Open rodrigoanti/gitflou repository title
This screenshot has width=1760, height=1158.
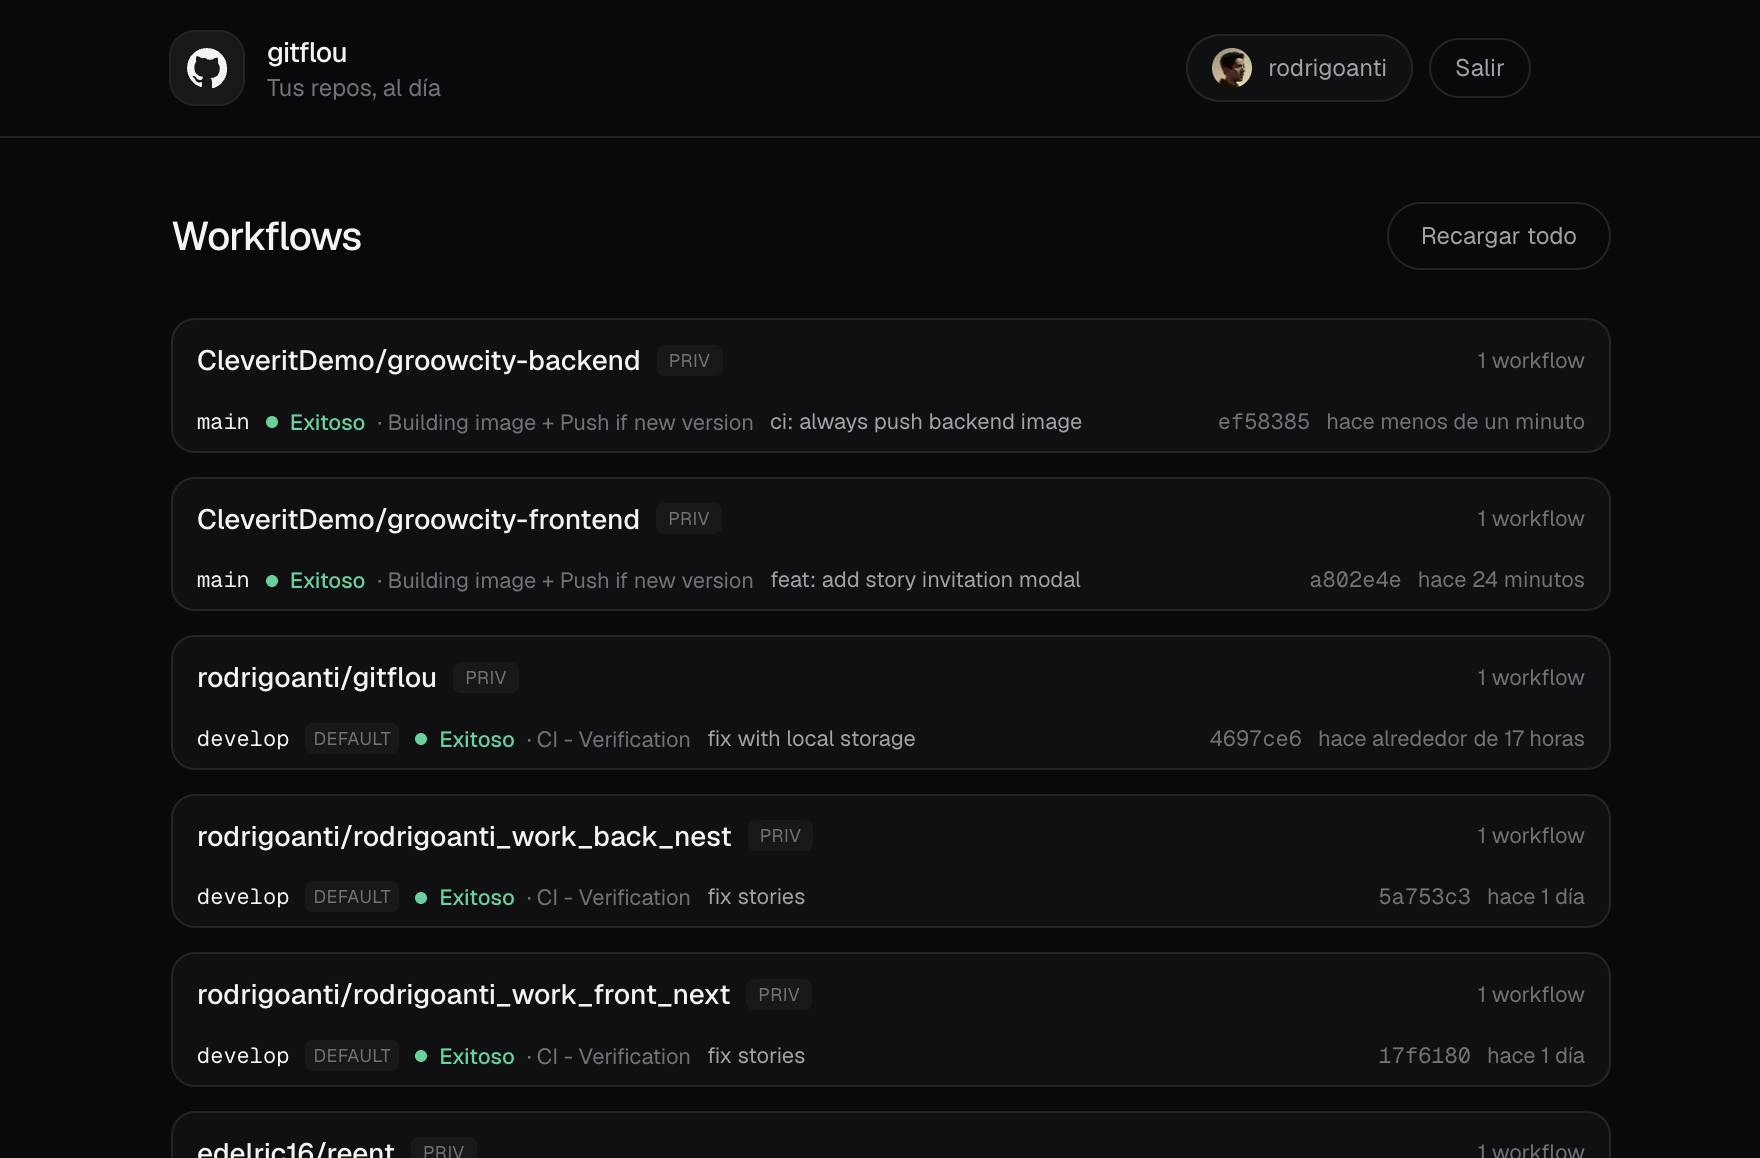click(317, 678)
